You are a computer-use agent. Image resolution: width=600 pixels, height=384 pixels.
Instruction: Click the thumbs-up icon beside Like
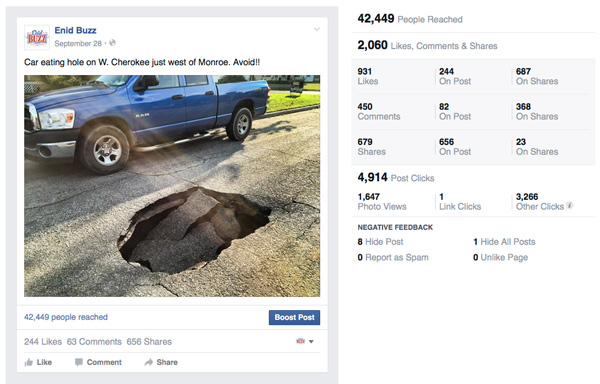coord(29,362)
